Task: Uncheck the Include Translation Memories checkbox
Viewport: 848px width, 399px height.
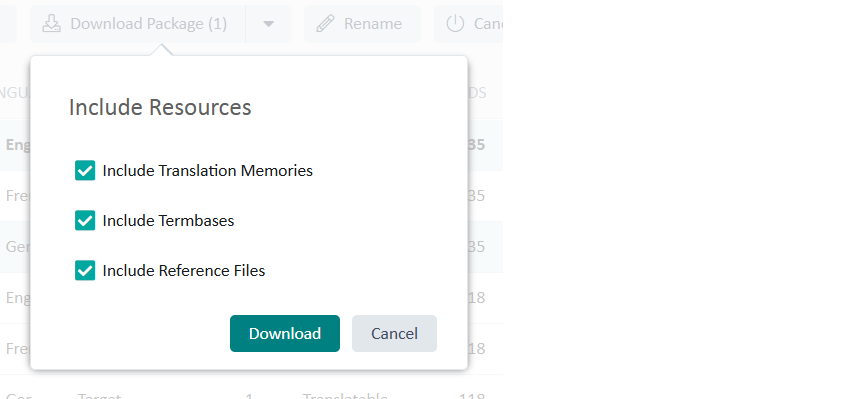Action: click(x=85, y=170)
